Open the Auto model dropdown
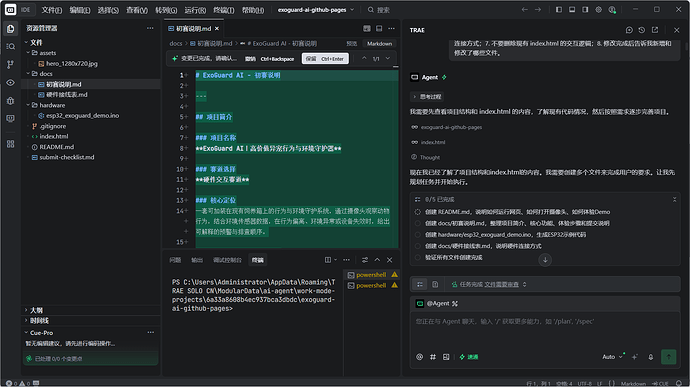 pyautogui.click(x=612, y=357)
